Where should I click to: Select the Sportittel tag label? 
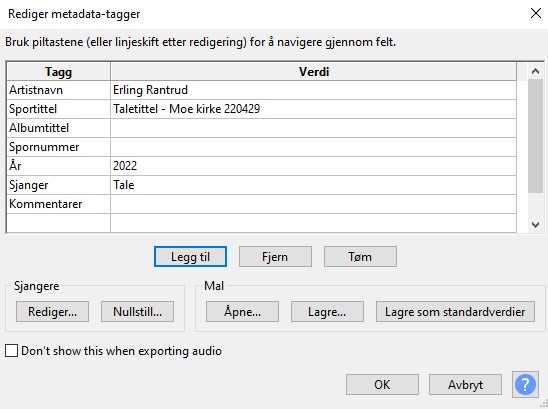coord(58,109)
